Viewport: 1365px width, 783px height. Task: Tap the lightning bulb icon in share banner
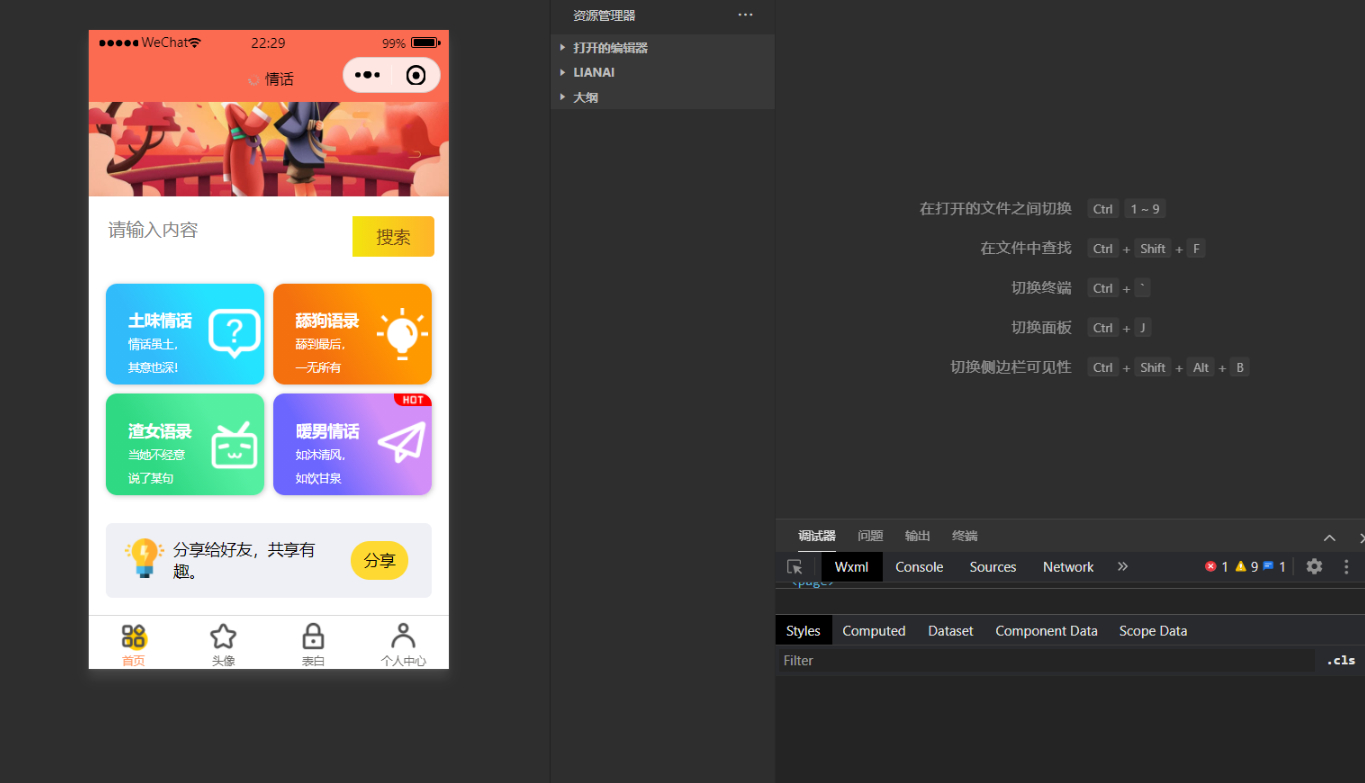pyautogui.click(x=144, y=558)
